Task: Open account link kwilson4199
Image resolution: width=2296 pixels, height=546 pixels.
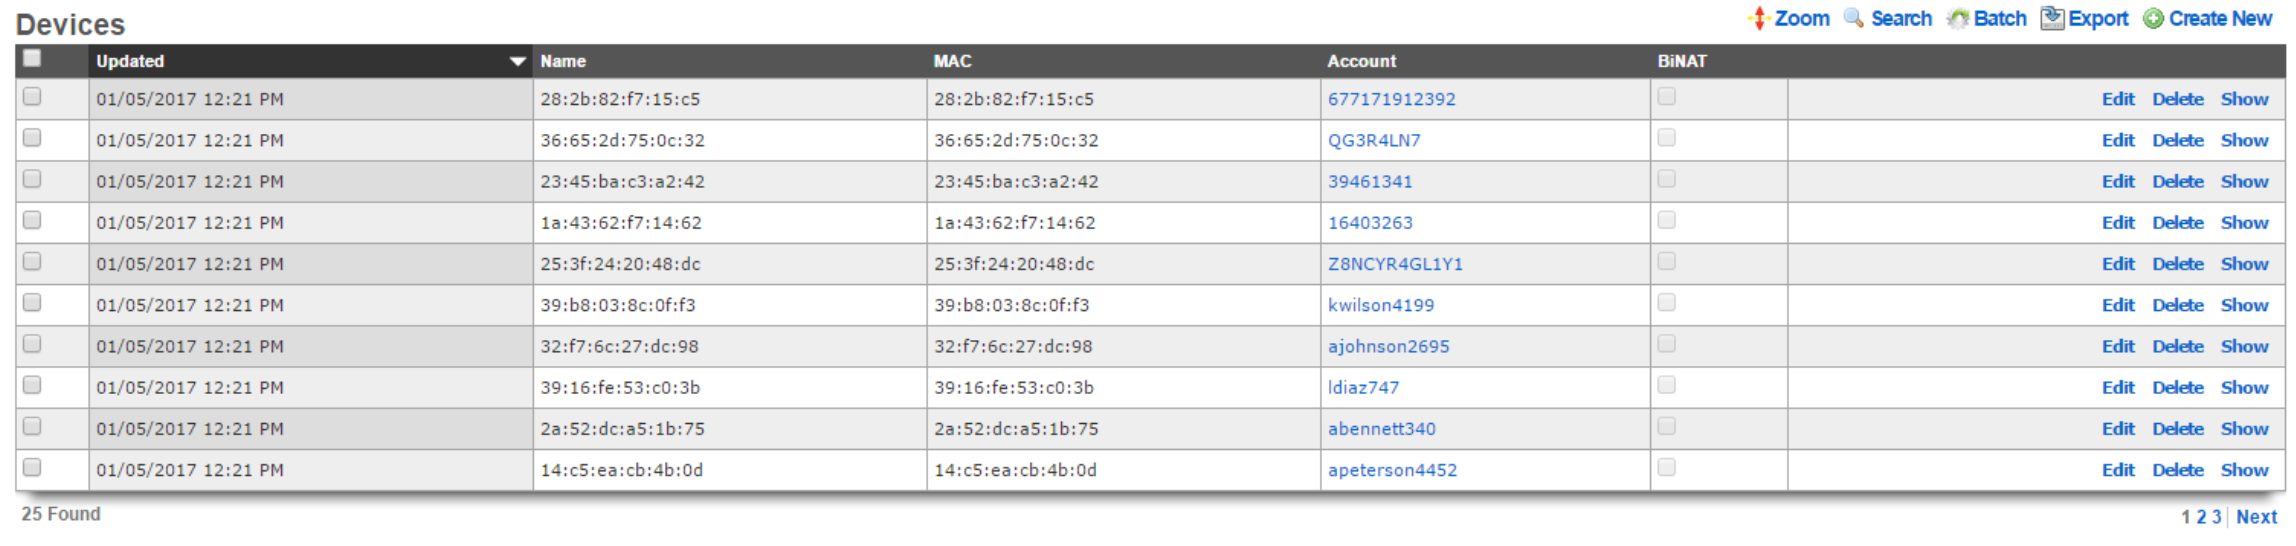Action: [1380, 305]
